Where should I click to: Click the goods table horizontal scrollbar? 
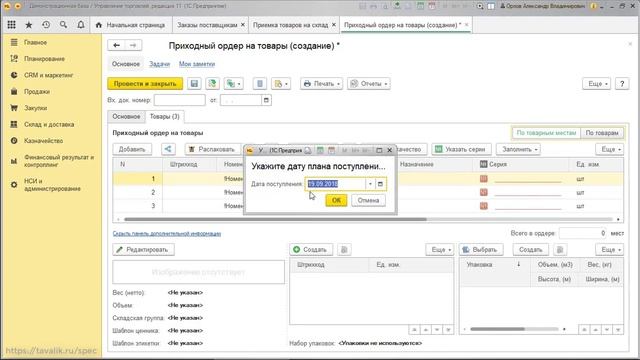point(276,220)
